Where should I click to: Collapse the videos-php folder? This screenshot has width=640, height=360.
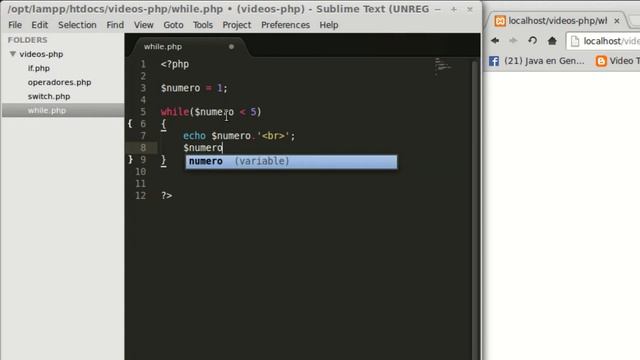click(13, 54)
